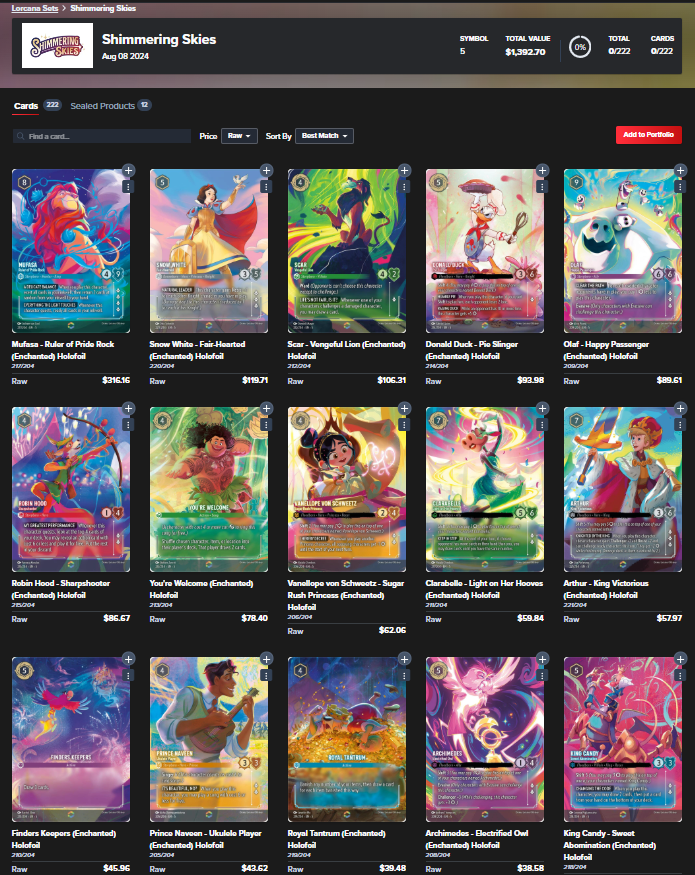Click the Aug 08 2024 release date
695x875 pixels.
[x=125, y=56]
